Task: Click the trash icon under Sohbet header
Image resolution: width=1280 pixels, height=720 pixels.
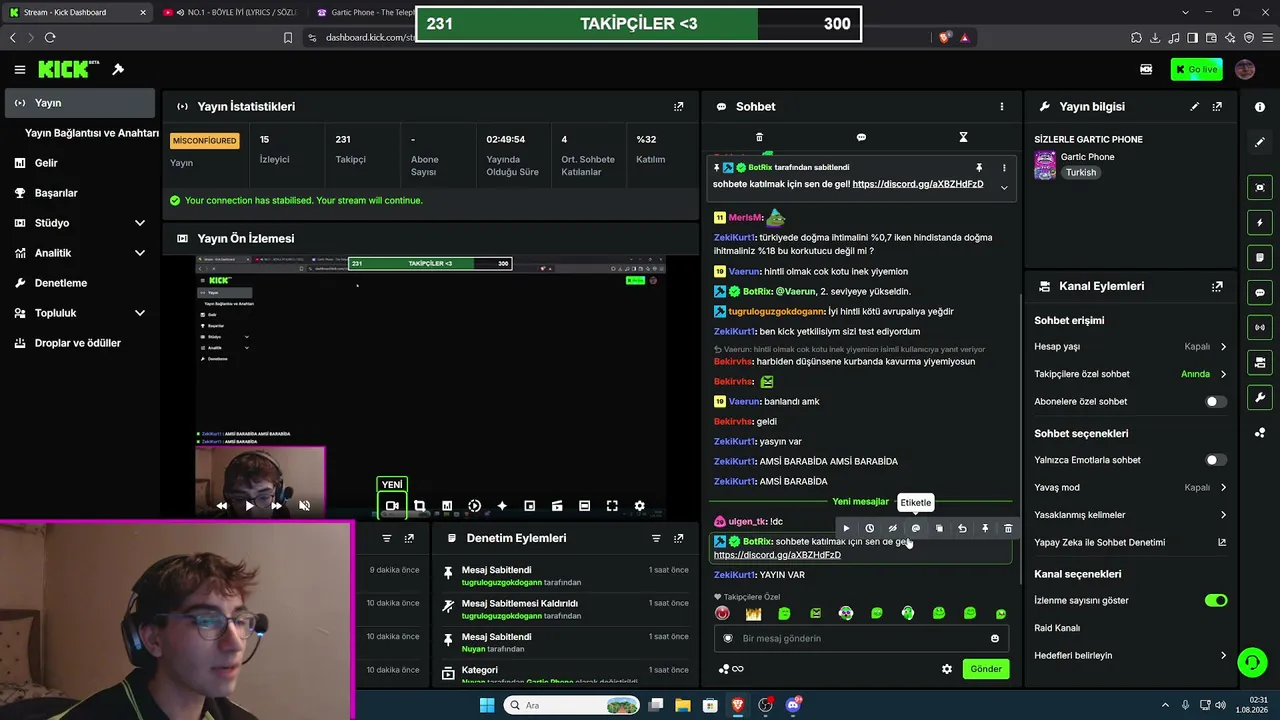Action: click(759, 137)
